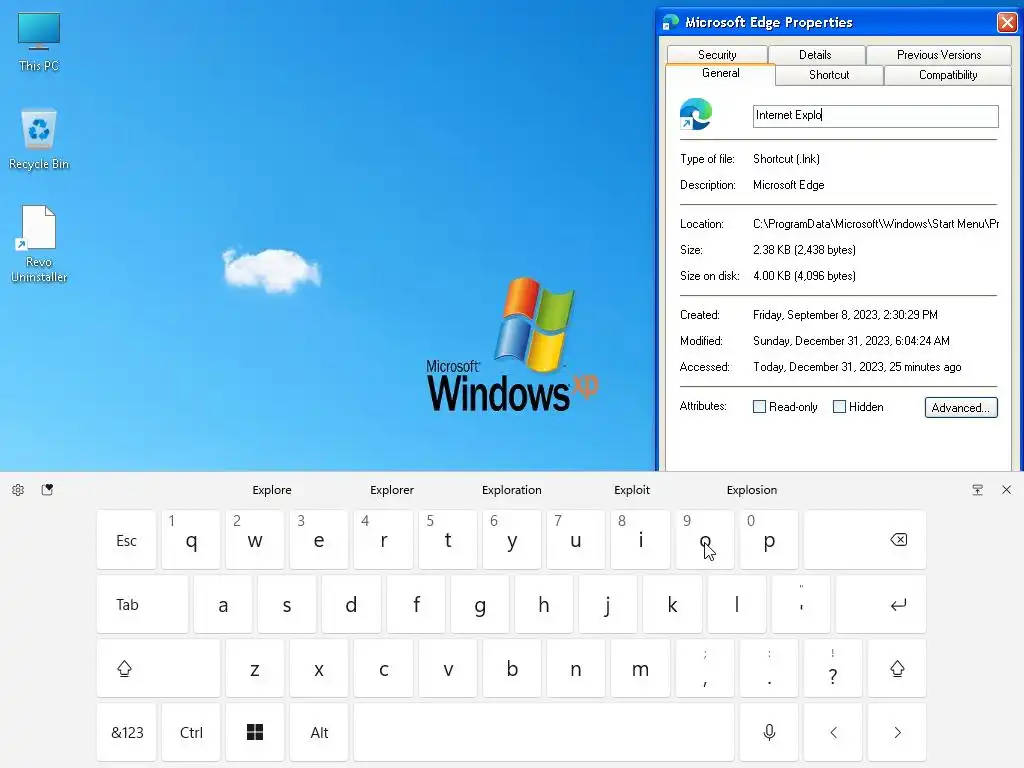The image size is (1024, 768).
Task: Open the Shortcut tab
Action: coord(829,75)
